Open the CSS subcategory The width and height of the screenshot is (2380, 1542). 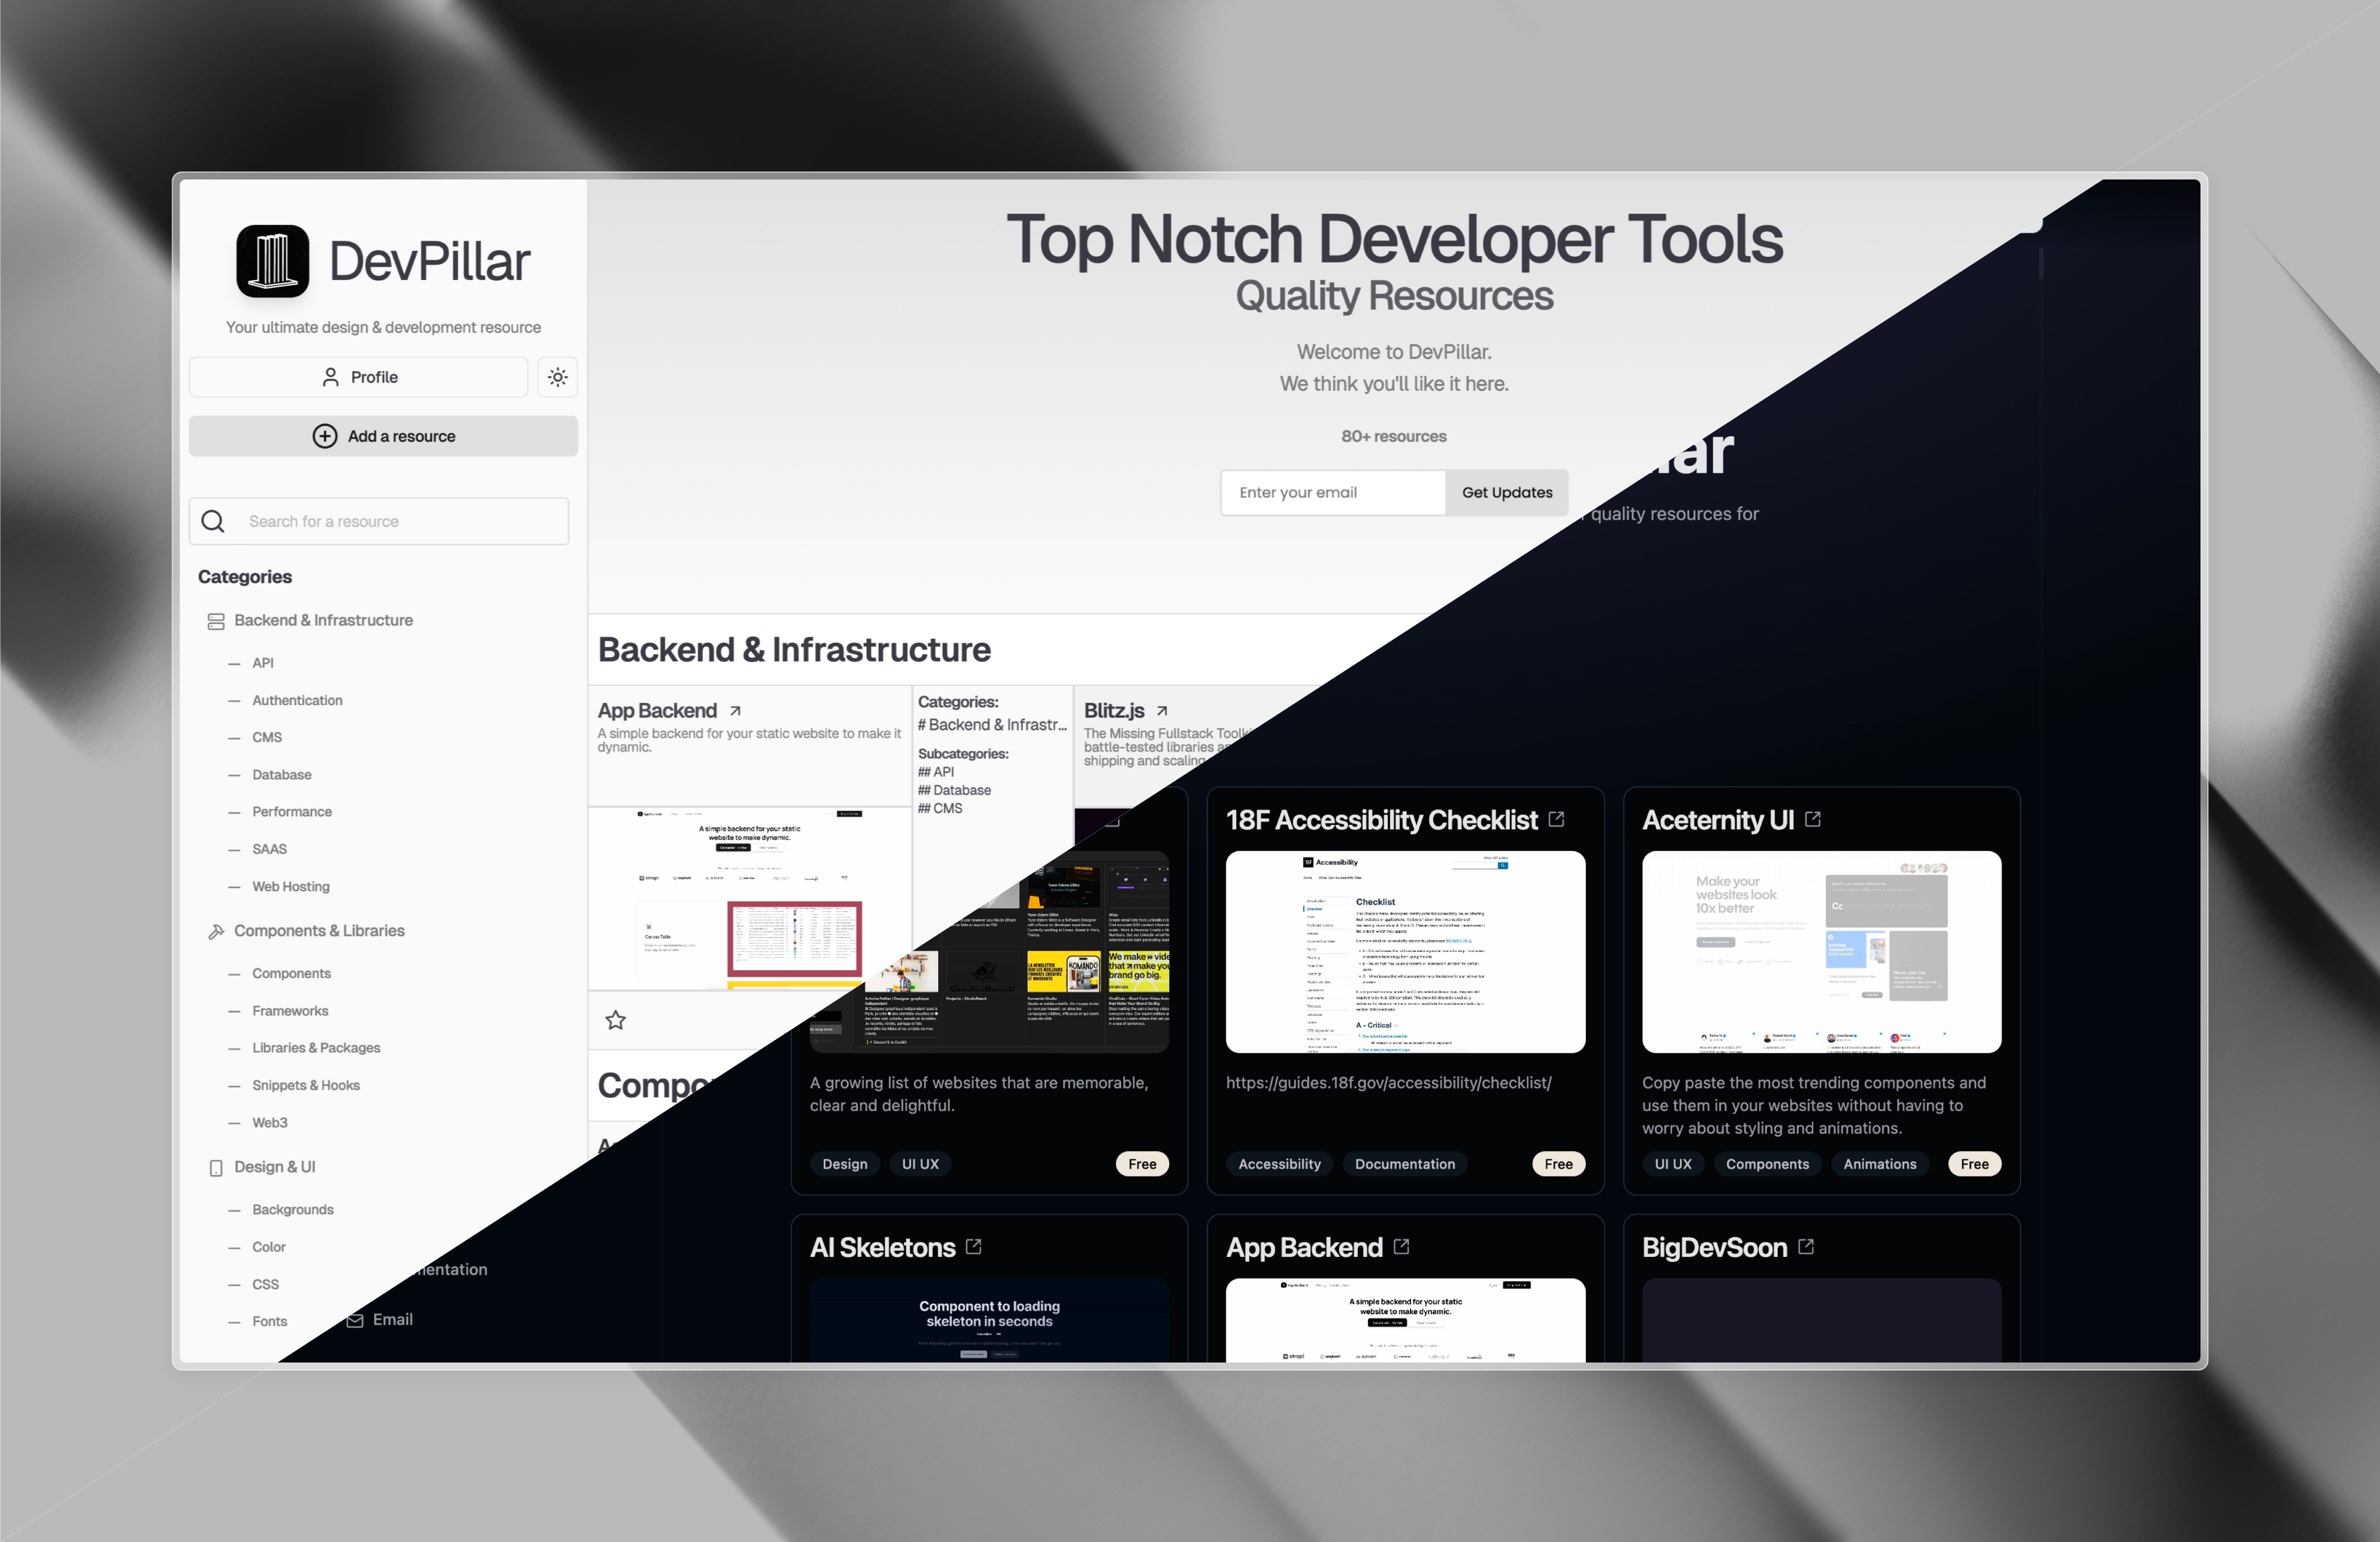pyautogui.click(x=265, y=1284)
